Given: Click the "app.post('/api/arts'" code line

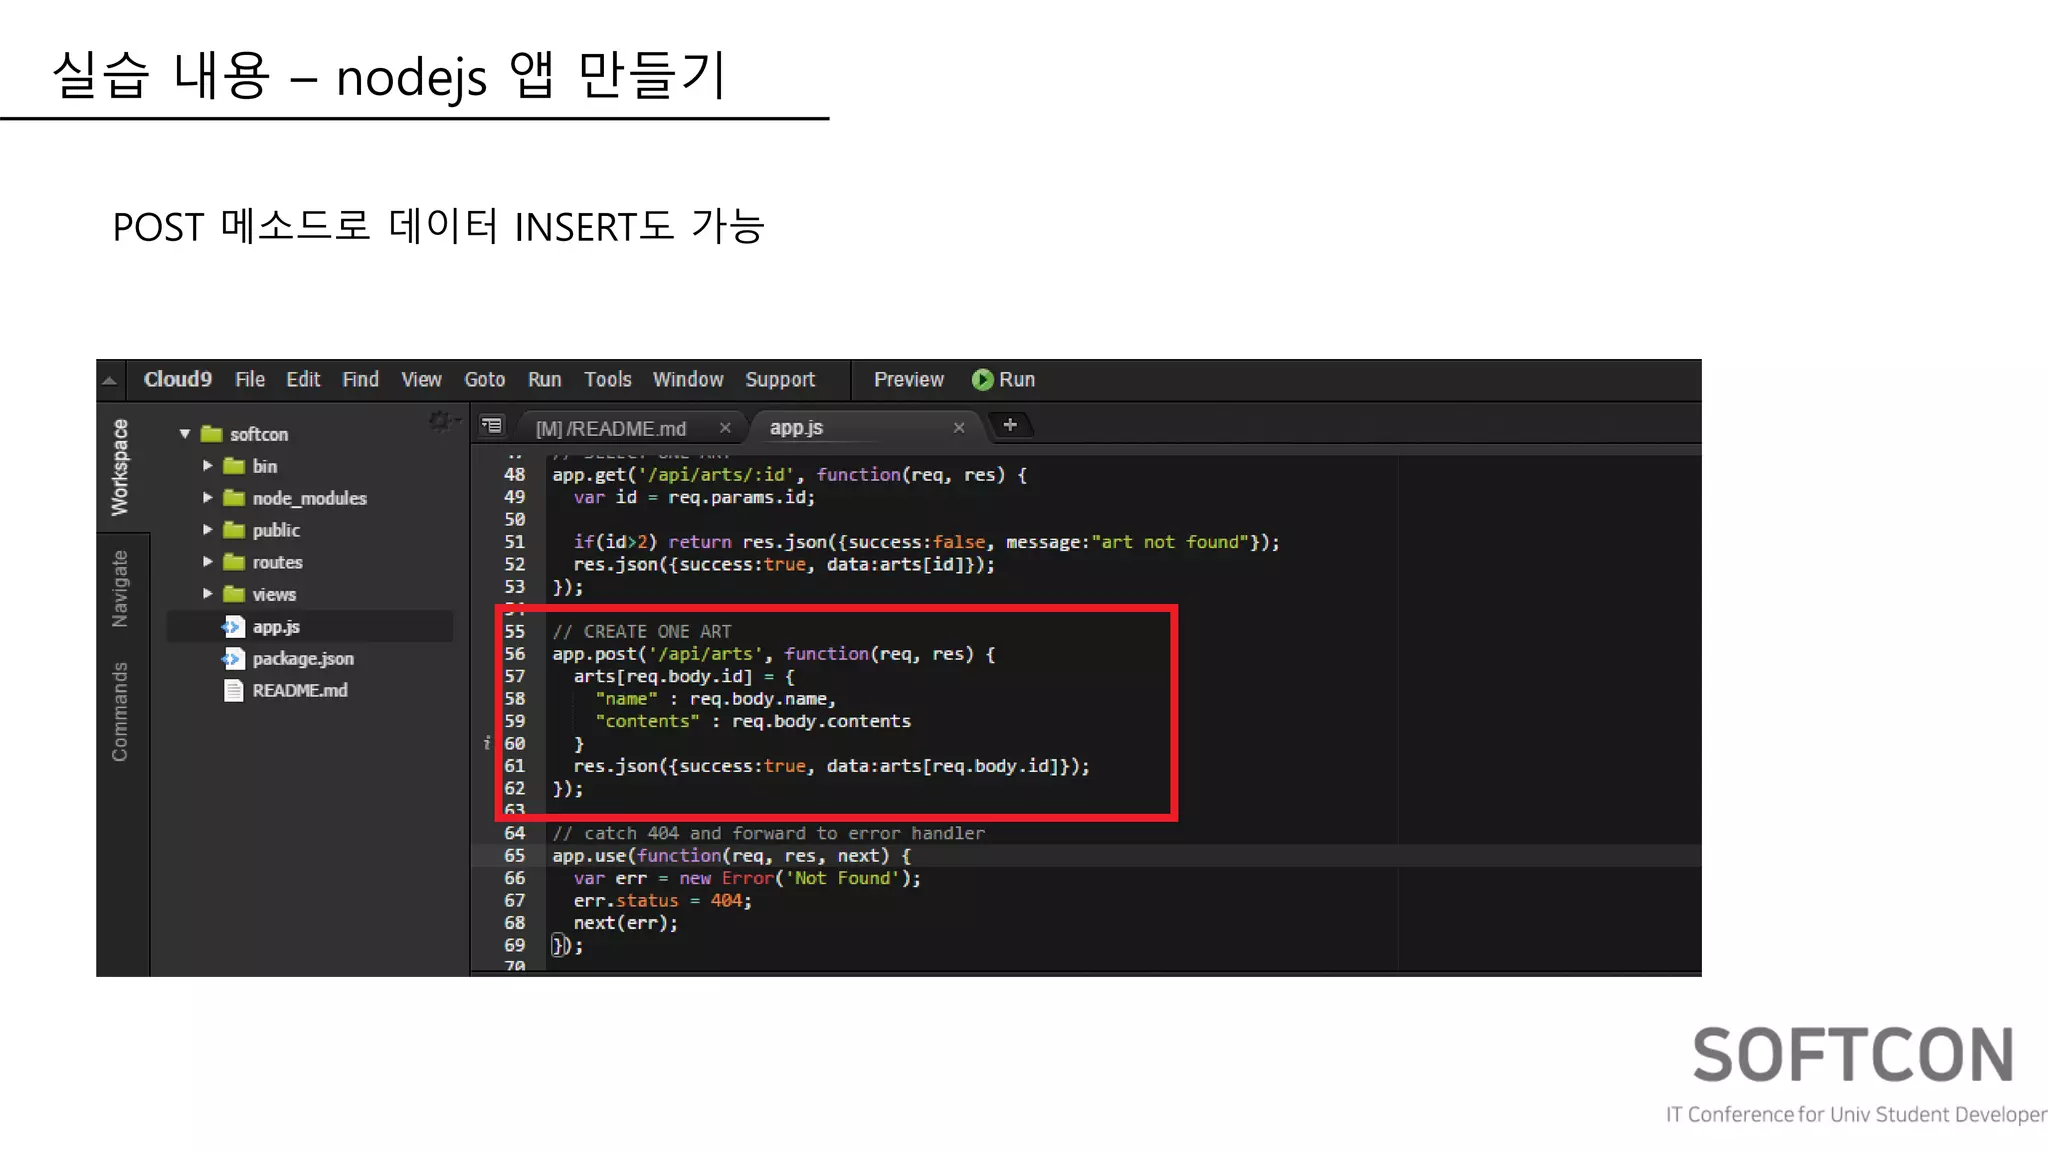Looking at the screenshot, I should coord(774,654).
